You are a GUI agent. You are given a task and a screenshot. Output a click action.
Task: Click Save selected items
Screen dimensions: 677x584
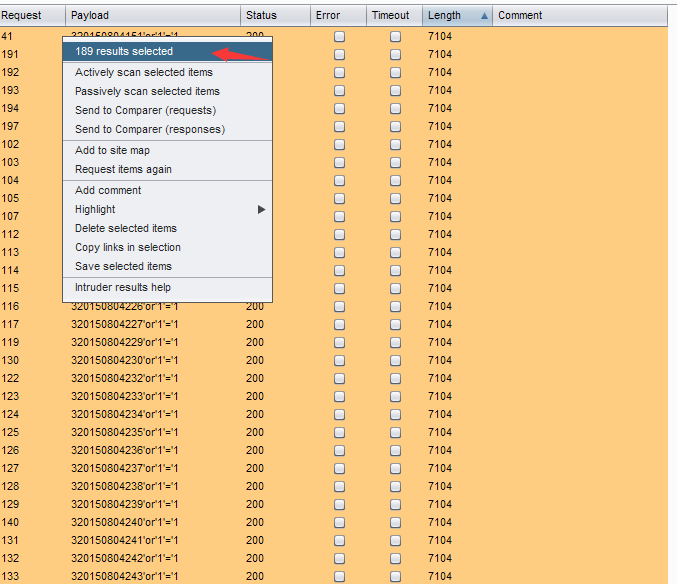pos(168,266)
